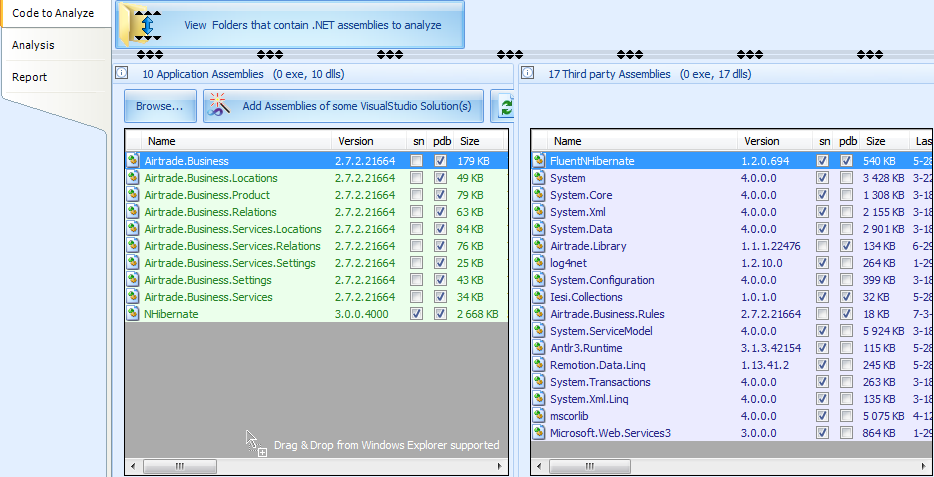Click the System.Data assembly icon
The width and height of the screenshot is (934, 477).
pyautogui.click(x=539, y=229)
